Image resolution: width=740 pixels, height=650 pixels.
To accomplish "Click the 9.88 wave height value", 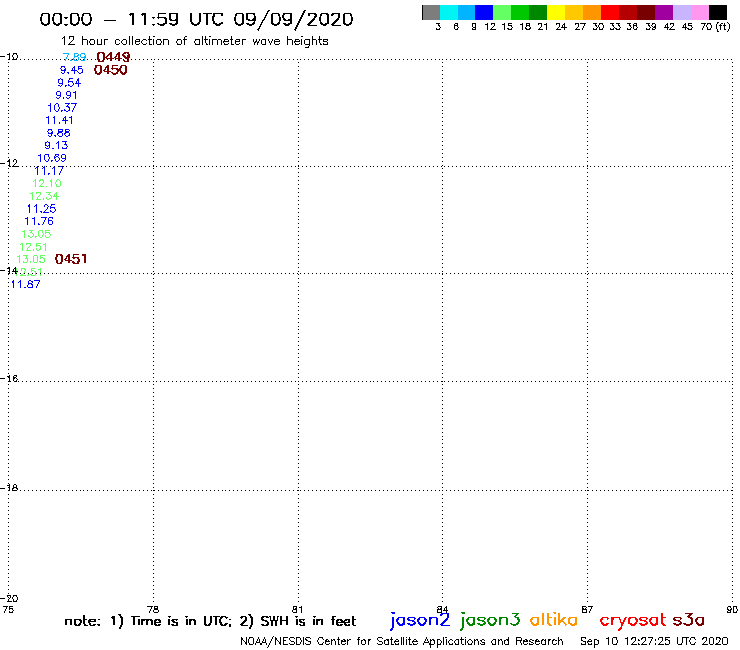I will [x=59, y=133].
